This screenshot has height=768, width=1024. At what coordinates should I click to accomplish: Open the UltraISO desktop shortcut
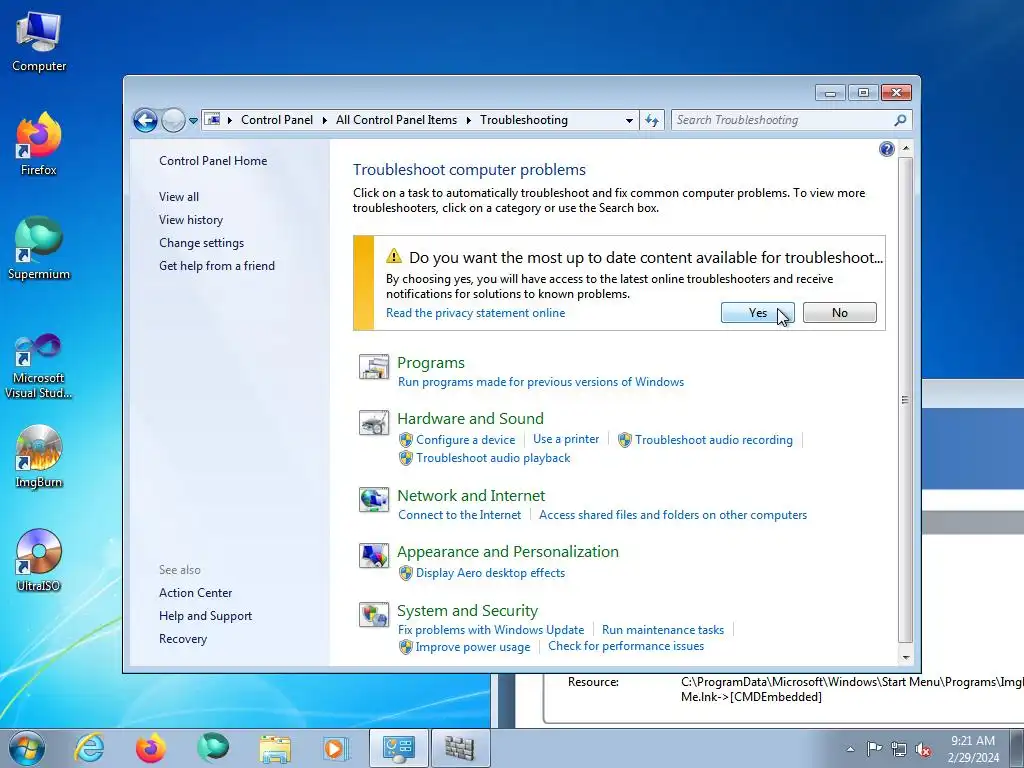pos(39,560)
